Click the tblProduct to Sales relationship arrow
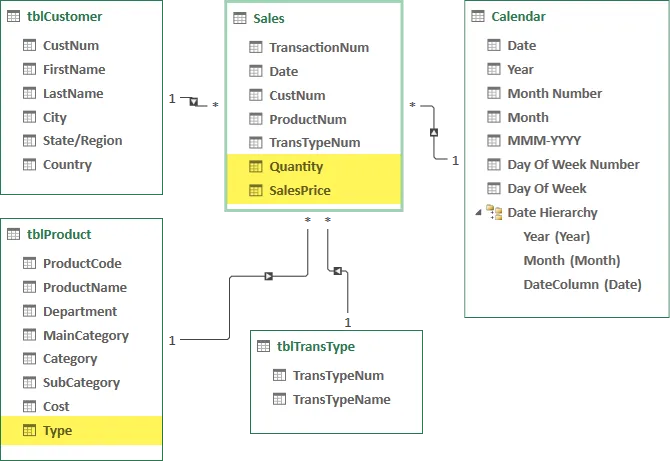Viewport: 670px width, 461px height. coord(268,275)
